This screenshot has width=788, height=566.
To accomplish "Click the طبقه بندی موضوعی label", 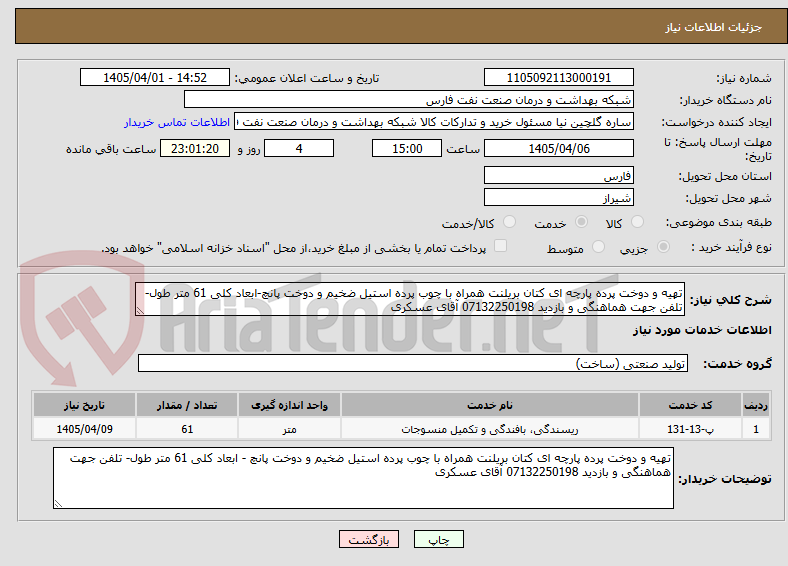I will [x=719, y=222].
